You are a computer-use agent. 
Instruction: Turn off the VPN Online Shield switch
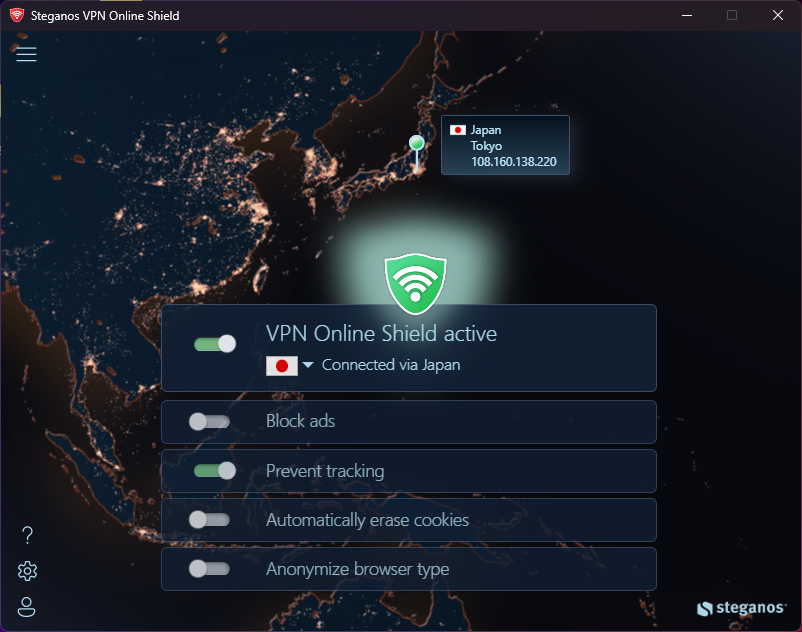tap(215, 344)
